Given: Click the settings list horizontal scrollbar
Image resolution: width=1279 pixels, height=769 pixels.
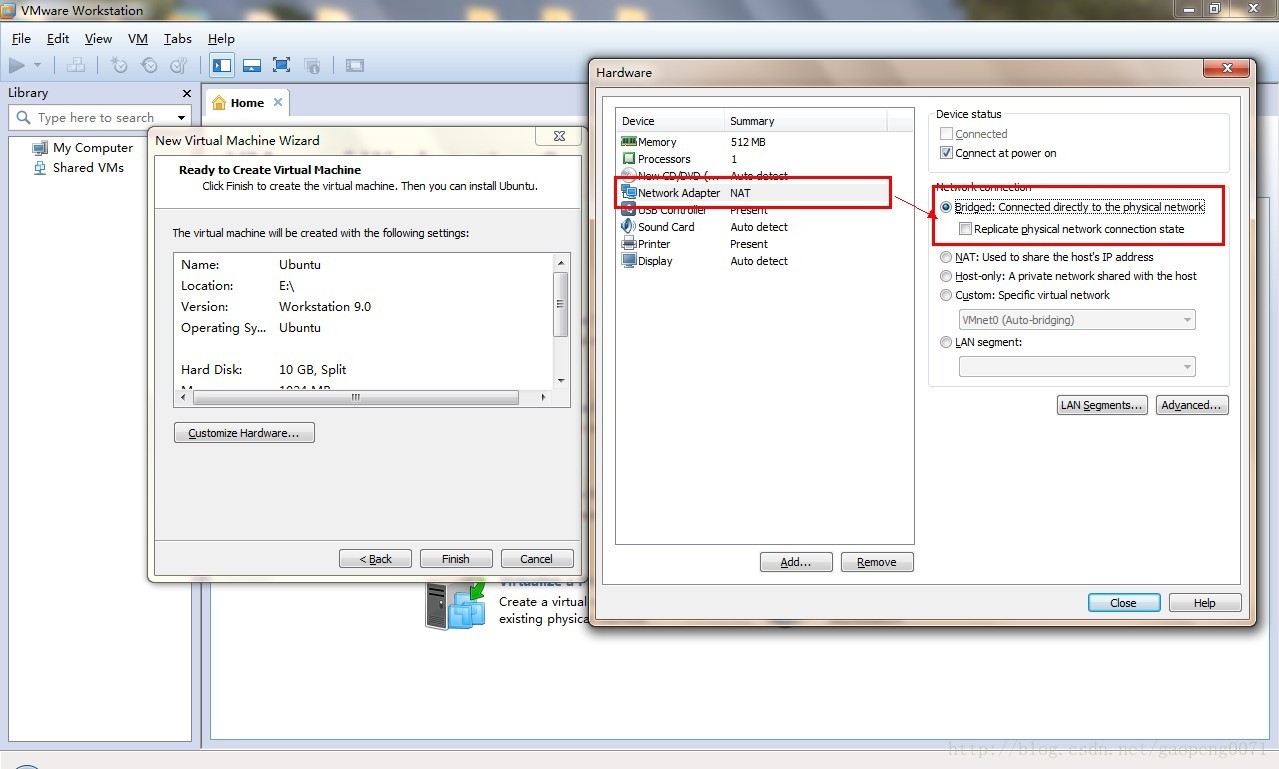Looking at the screenshot, I should click(x=357, y=397).
